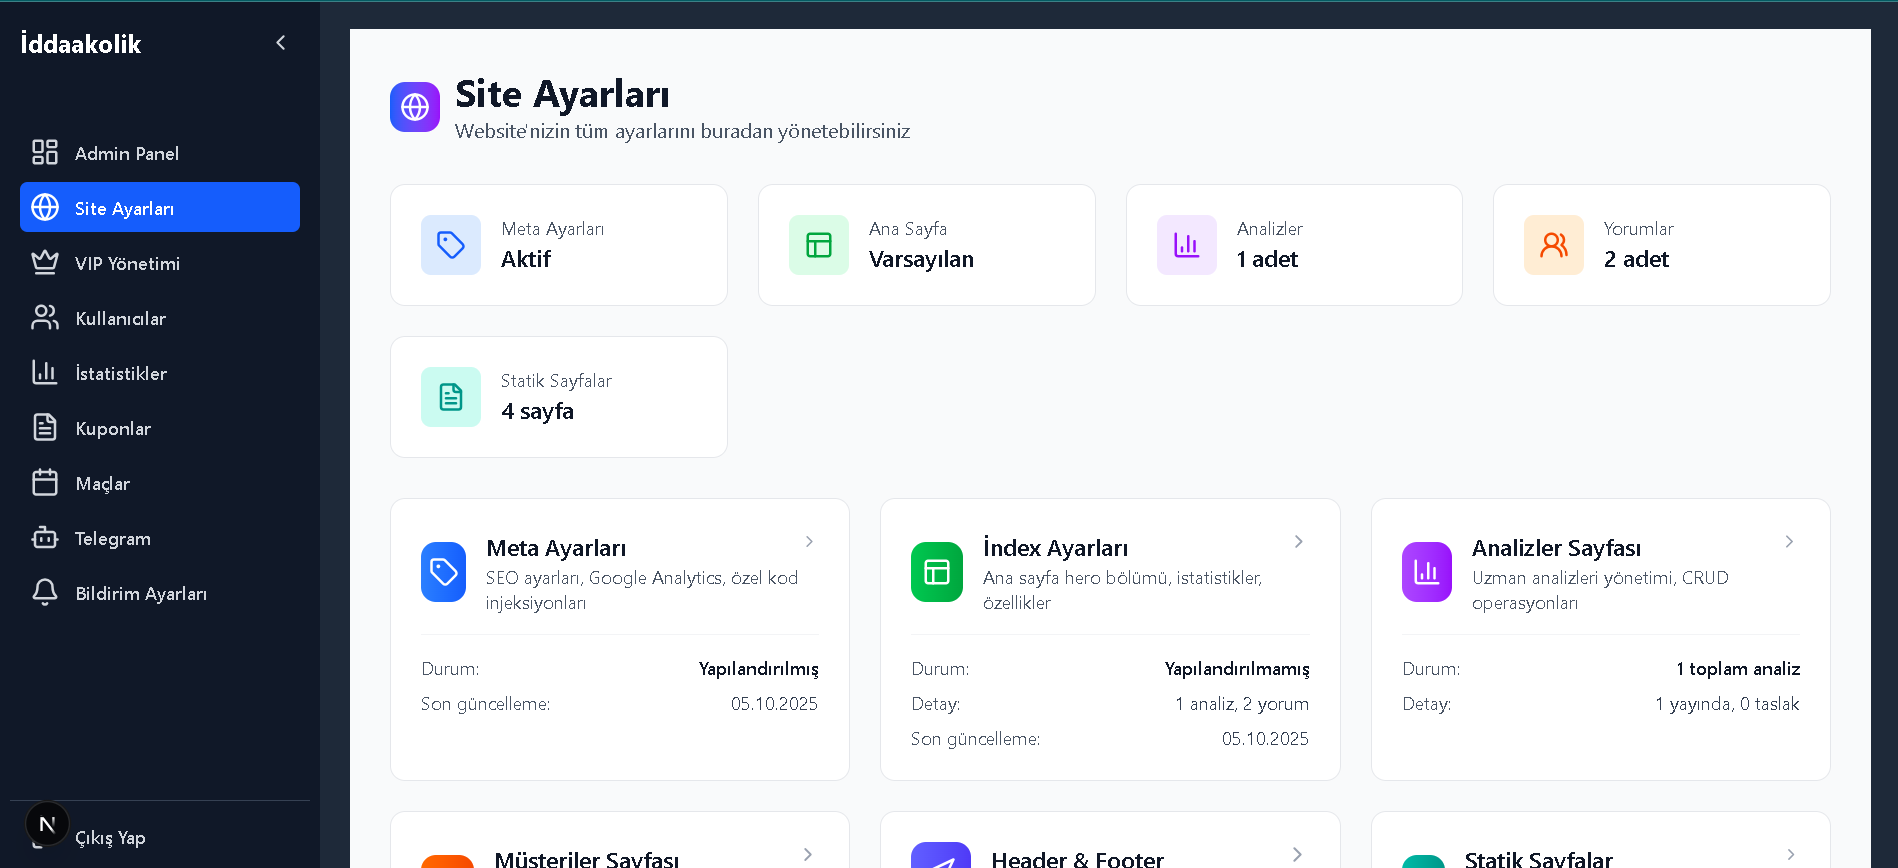Click the blue tag icon on Meta Ayarları card
Image resolution: width=1898 pixels, height=868 pixels.
444,572
